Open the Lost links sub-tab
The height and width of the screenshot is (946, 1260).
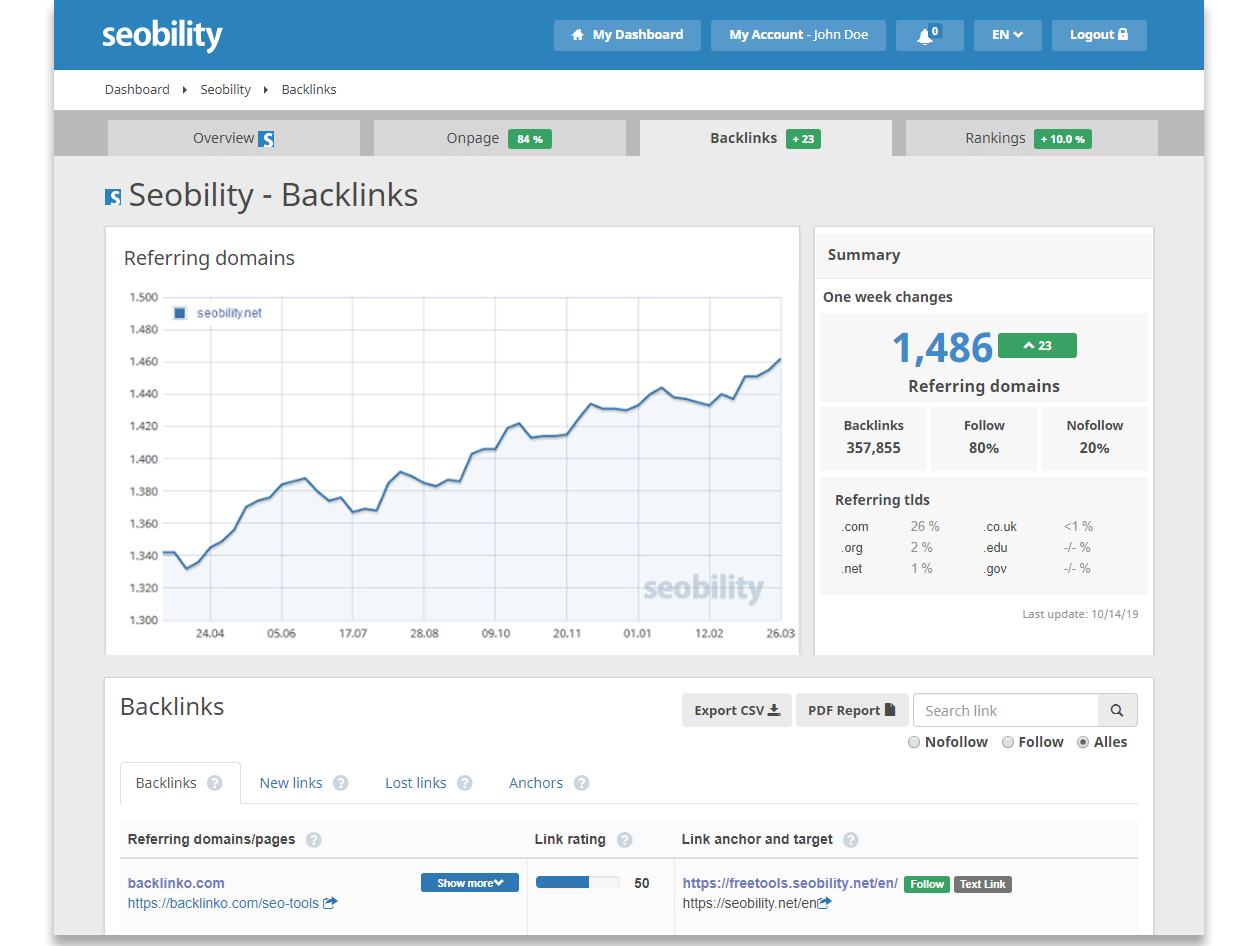coord(416,783)
